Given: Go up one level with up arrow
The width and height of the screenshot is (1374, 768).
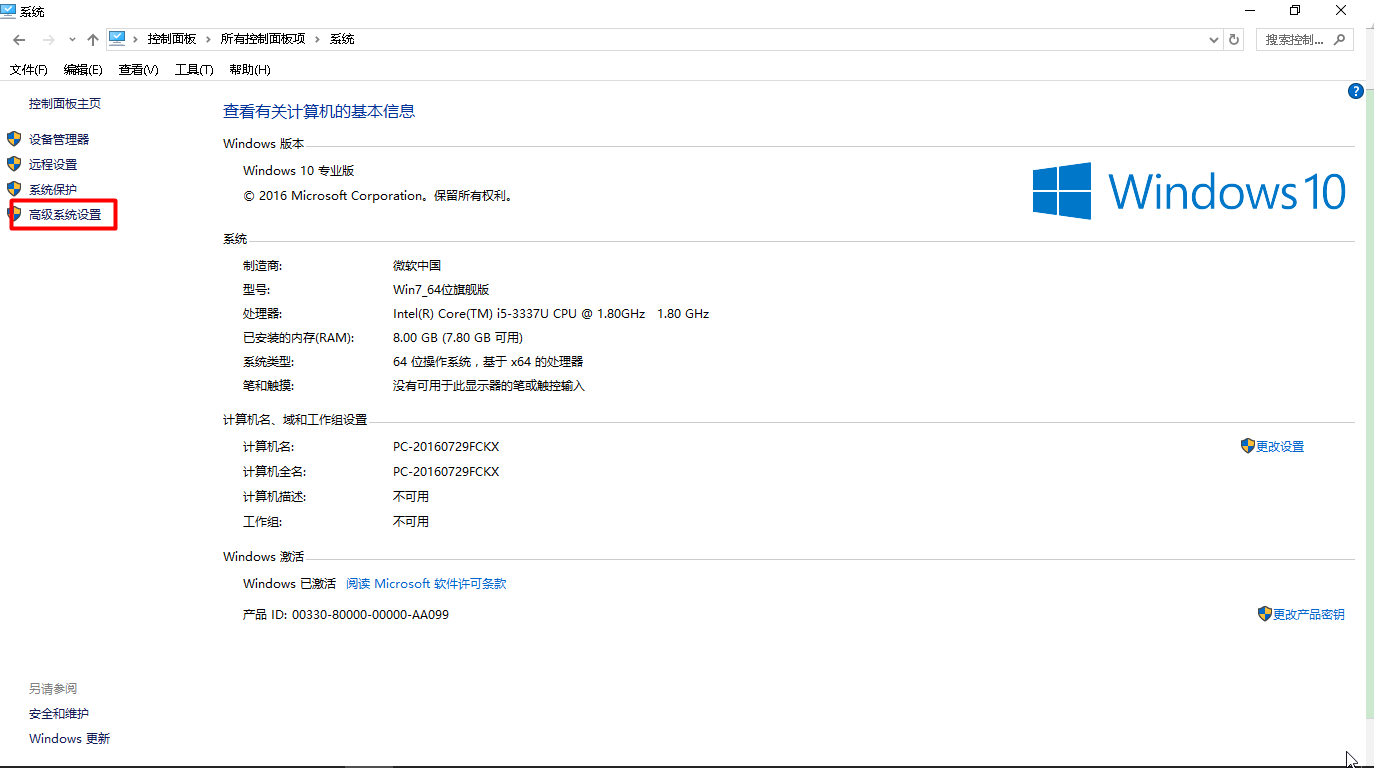Looking at the screenshot, I should pos(93,39).
